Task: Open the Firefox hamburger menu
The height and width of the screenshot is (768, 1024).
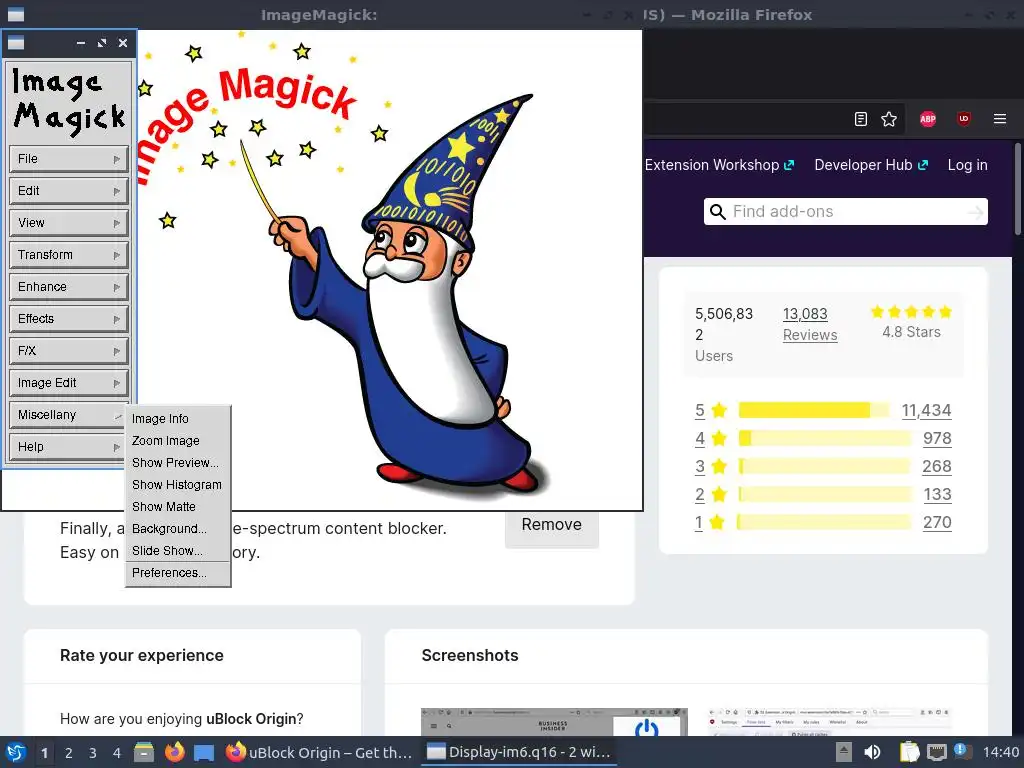Action: [x=1000, y=119]
